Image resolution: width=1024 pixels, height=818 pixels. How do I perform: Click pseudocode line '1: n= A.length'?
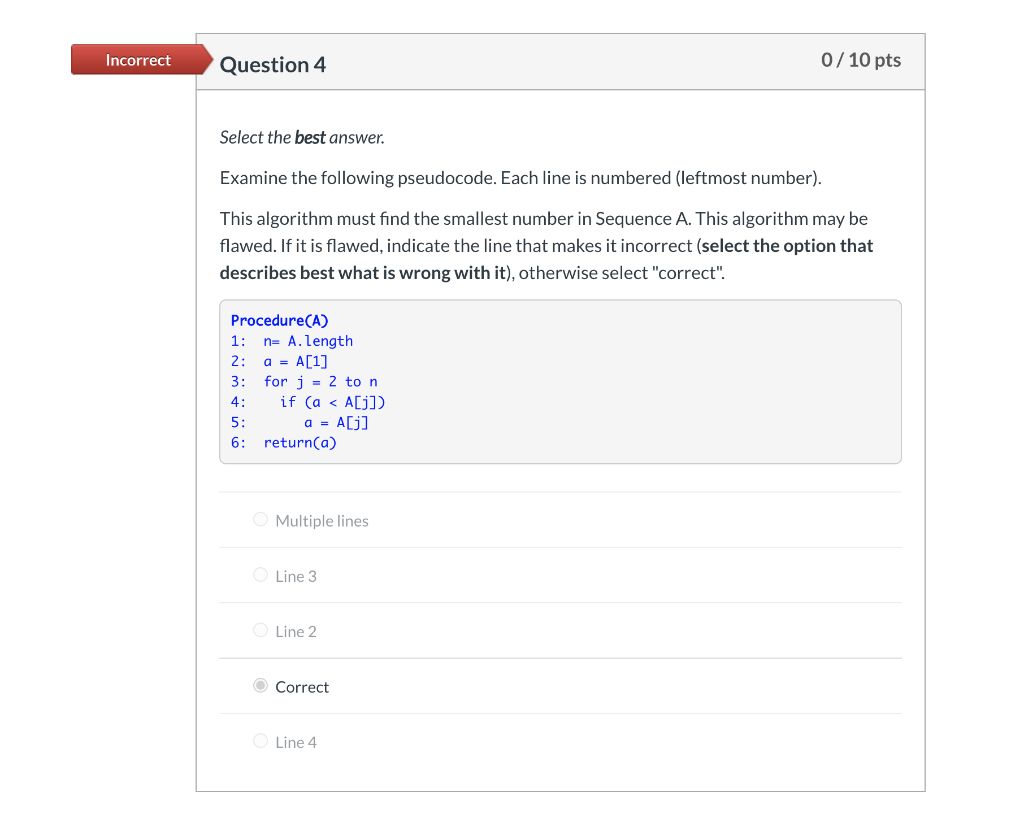coord(292,341)
